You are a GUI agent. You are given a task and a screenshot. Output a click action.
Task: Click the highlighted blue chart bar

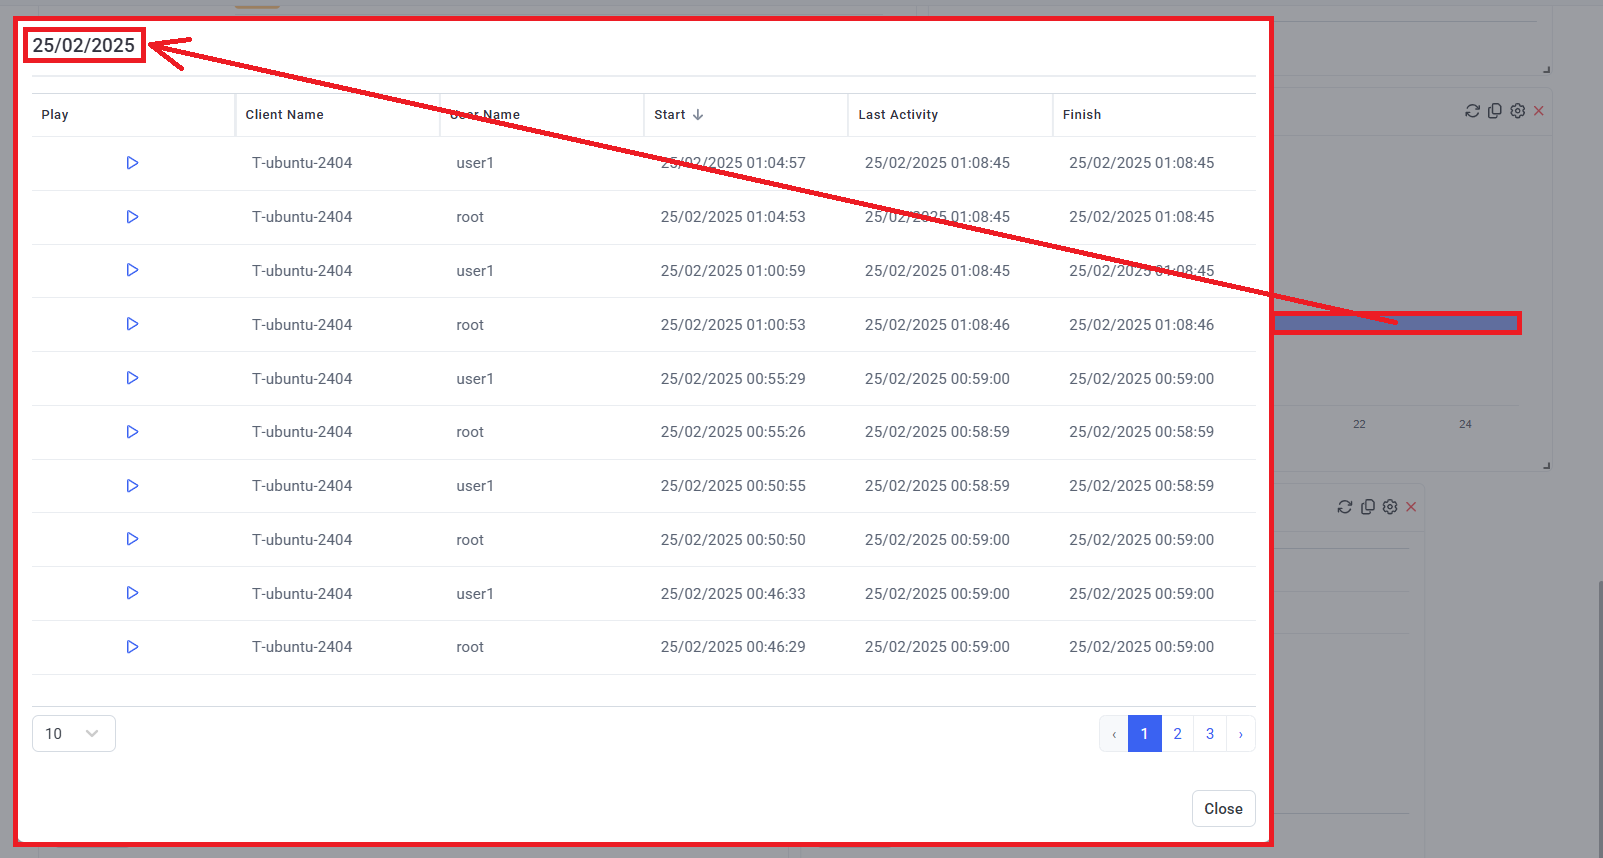[1396, 323]
